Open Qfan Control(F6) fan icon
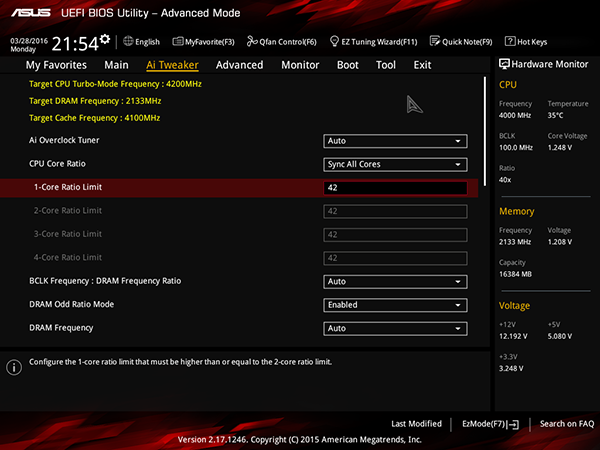The height and width of the screenshot is (450, 600). (x=252, y=41)
